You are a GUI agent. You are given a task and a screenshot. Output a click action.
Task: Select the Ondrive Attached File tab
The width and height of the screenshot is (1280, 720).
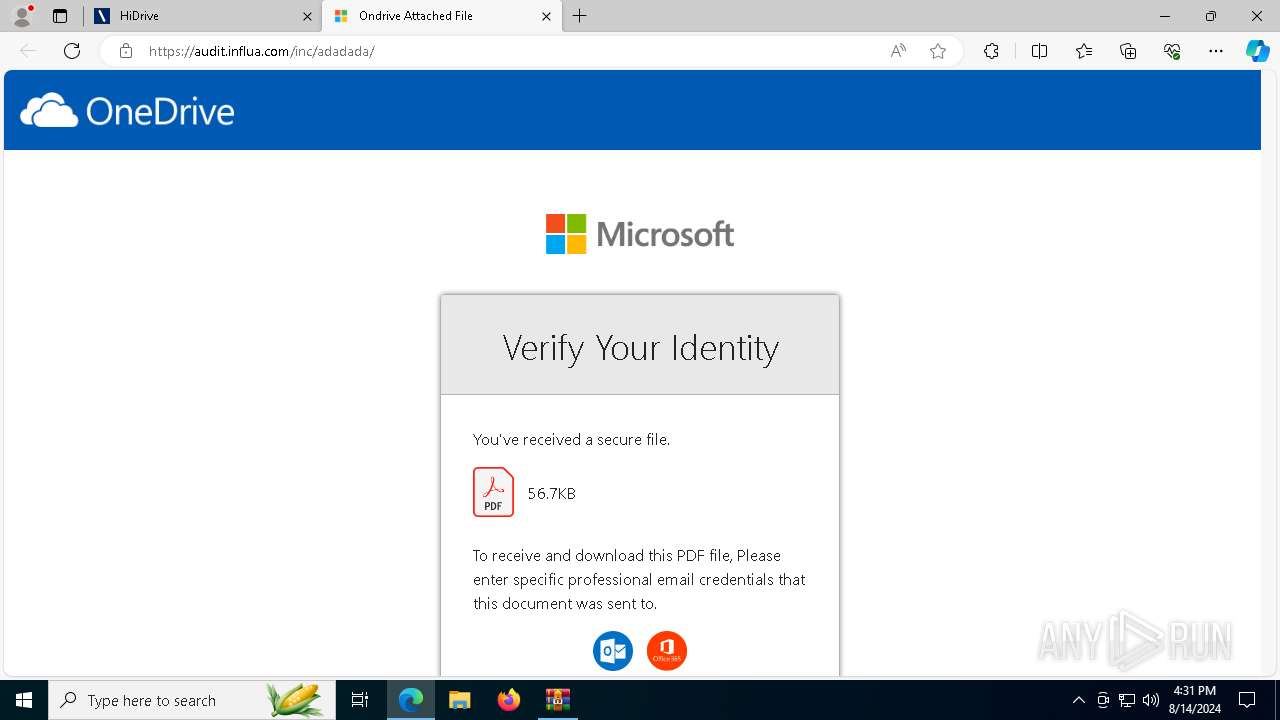click(x=441, y=16)
